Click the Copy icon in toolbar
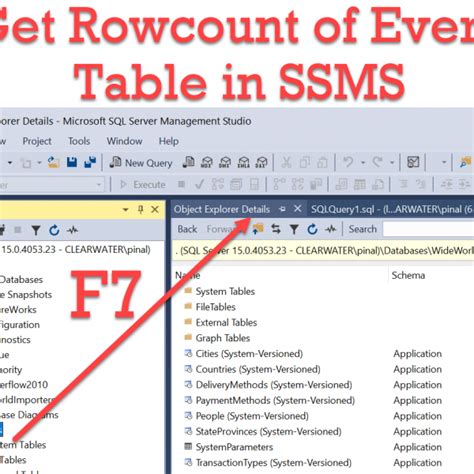474x474 pixels. click(x=304, y=162)
